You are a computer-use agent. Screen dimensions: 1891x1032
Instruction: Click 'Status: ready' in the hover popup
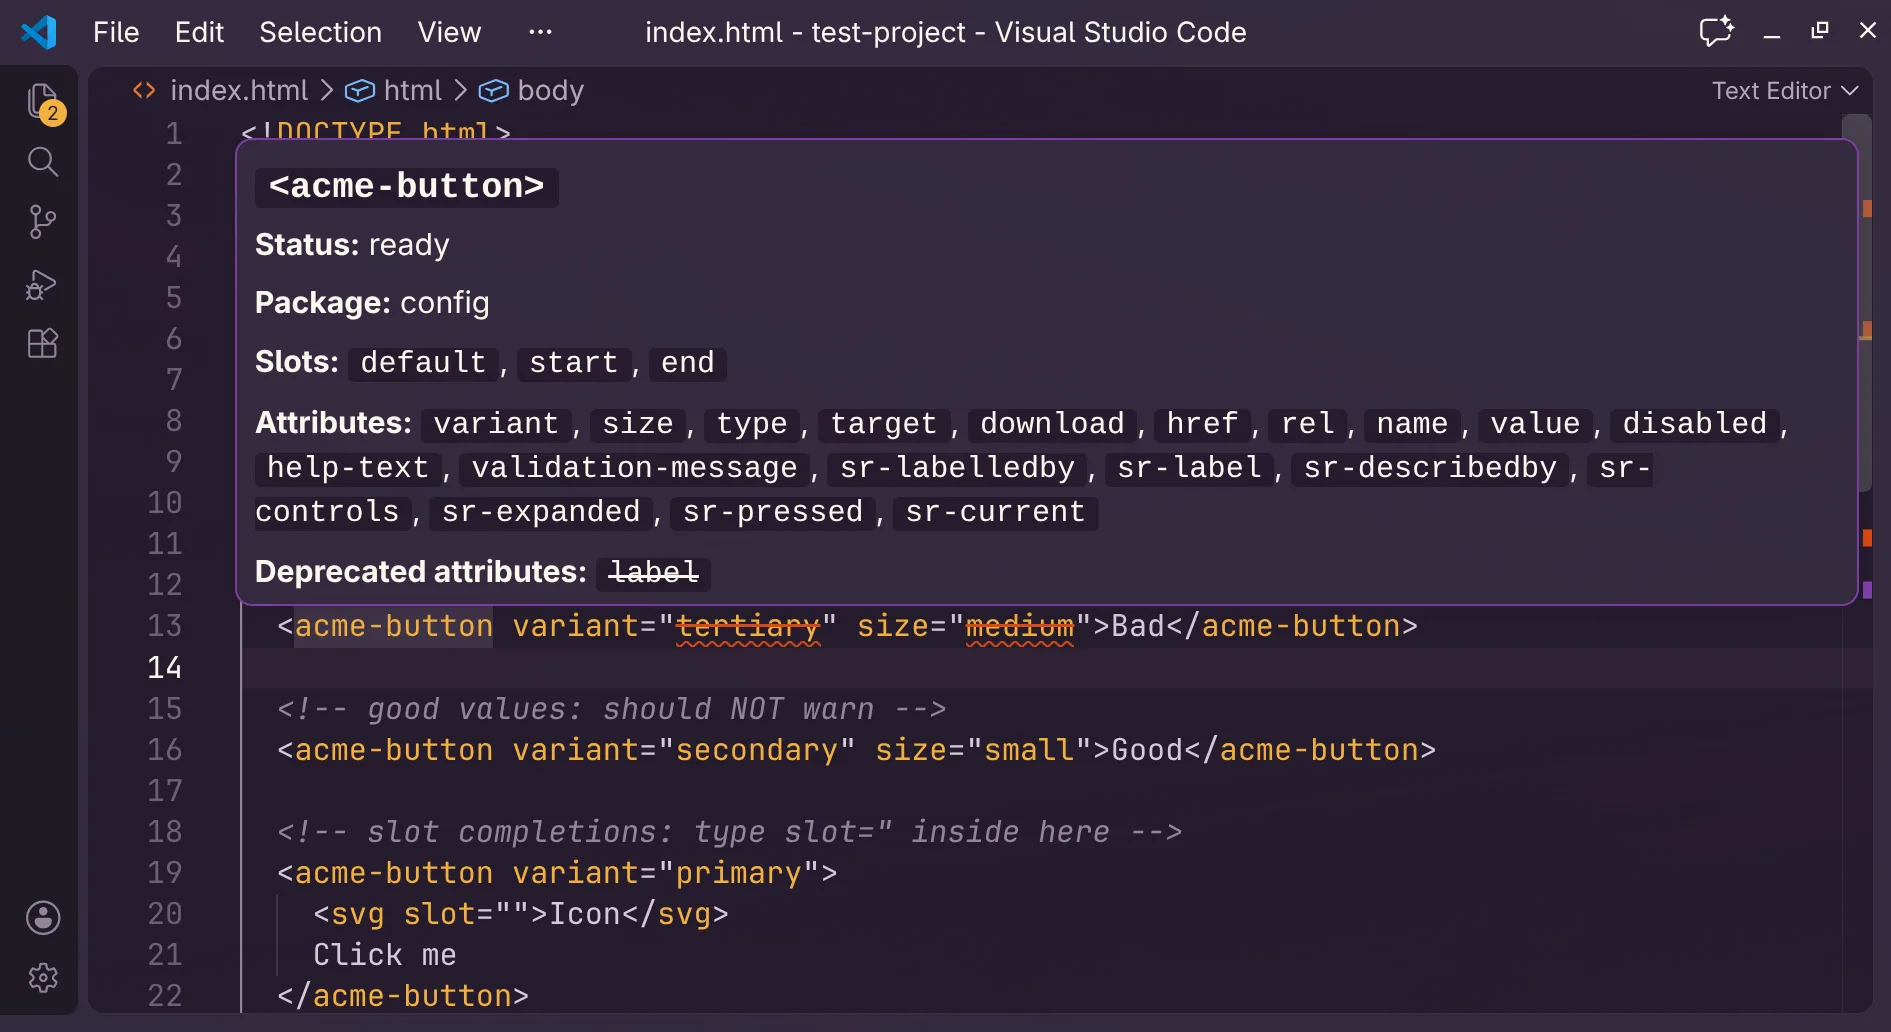coord(352,245)
